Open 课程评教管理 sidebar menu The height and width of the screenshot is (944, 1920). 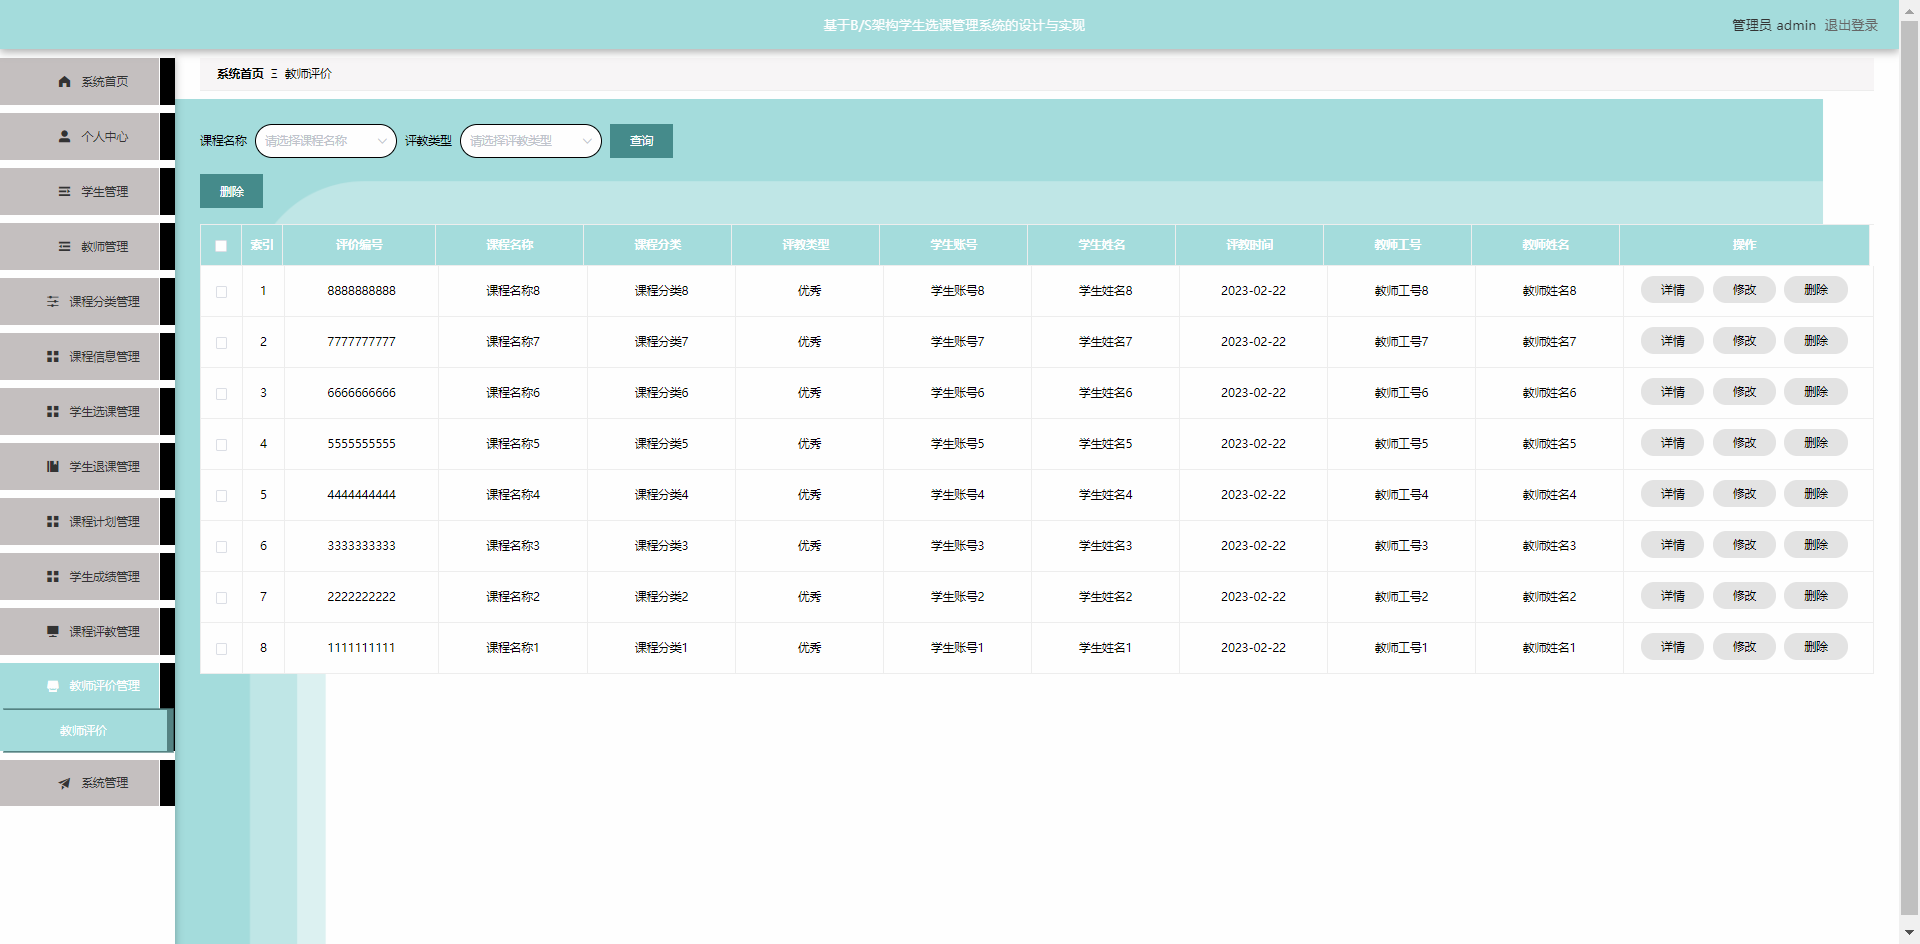[87, 632]
